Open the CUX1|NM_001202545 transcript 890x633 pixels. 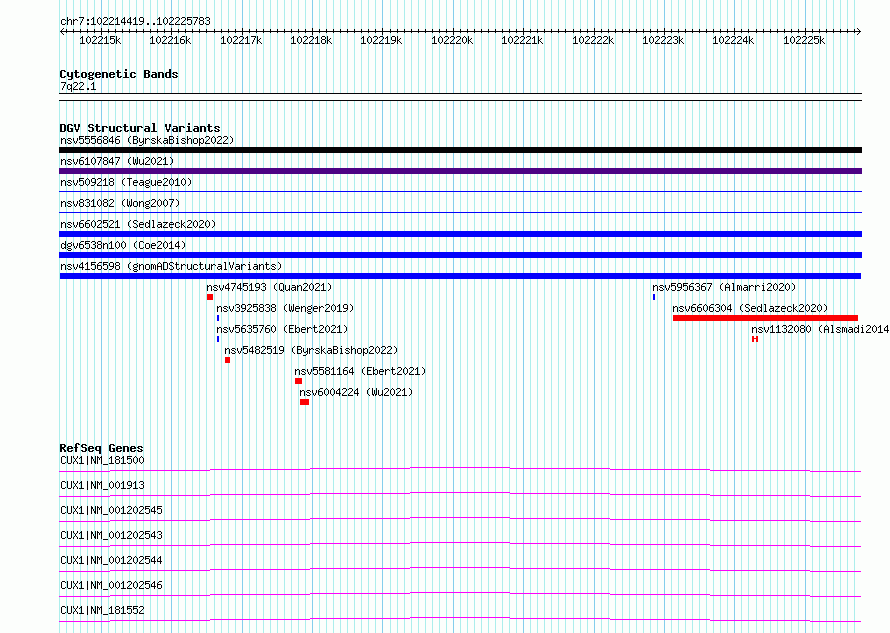[x=111, y=510]
